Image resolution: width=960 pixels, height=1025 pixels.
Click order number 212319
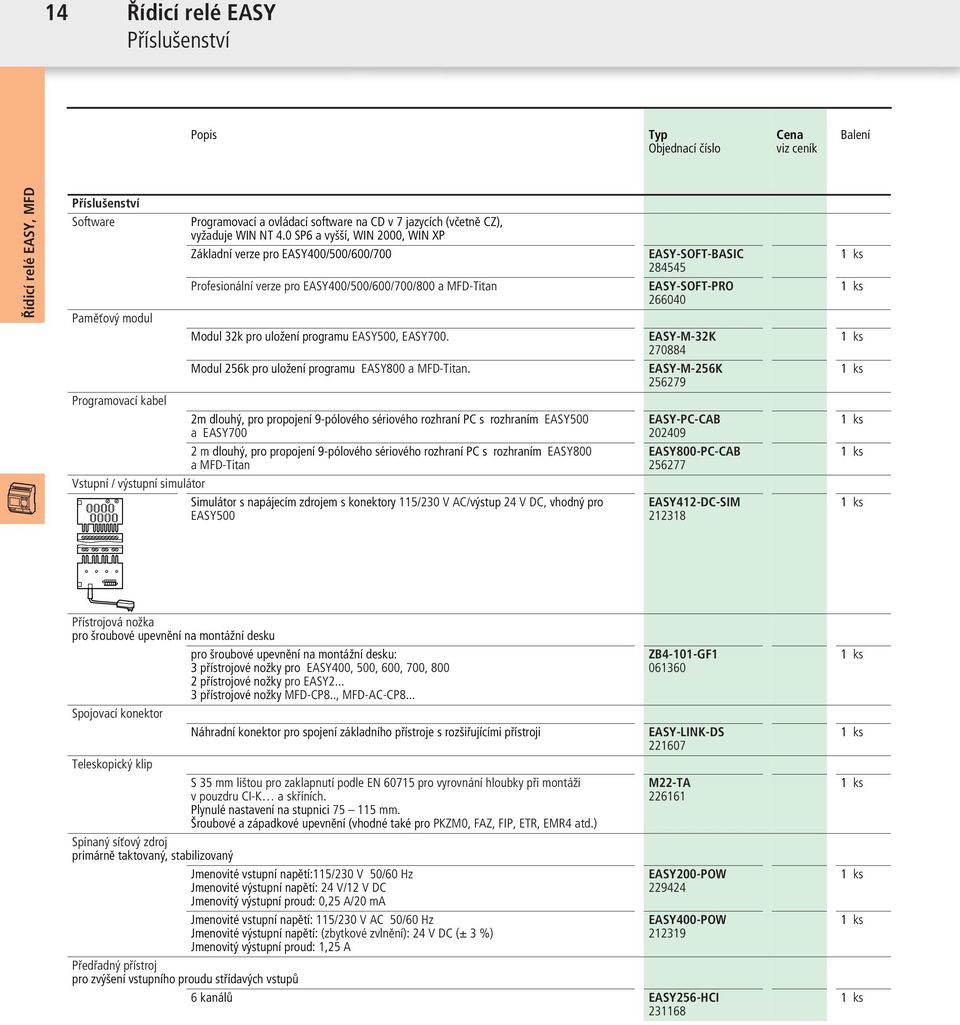(667, 933)
